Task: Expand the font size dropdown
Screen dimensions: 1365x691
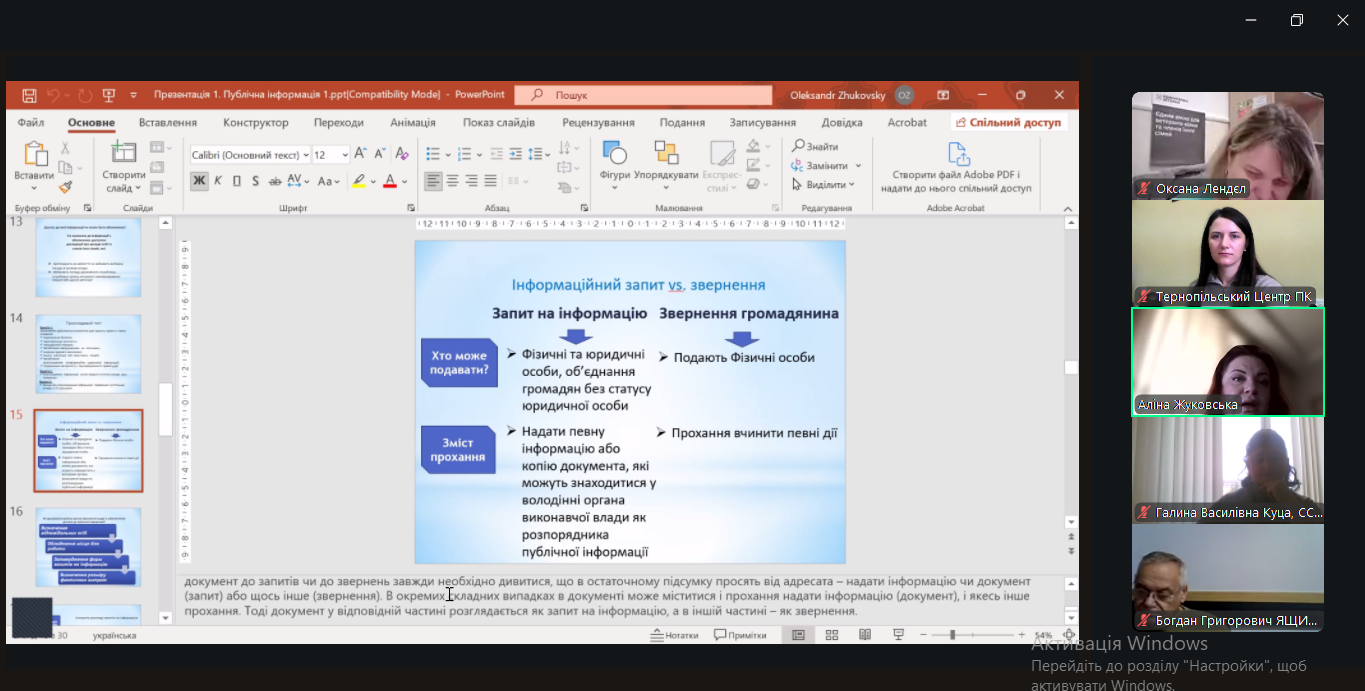Action: tap(345, 155)
